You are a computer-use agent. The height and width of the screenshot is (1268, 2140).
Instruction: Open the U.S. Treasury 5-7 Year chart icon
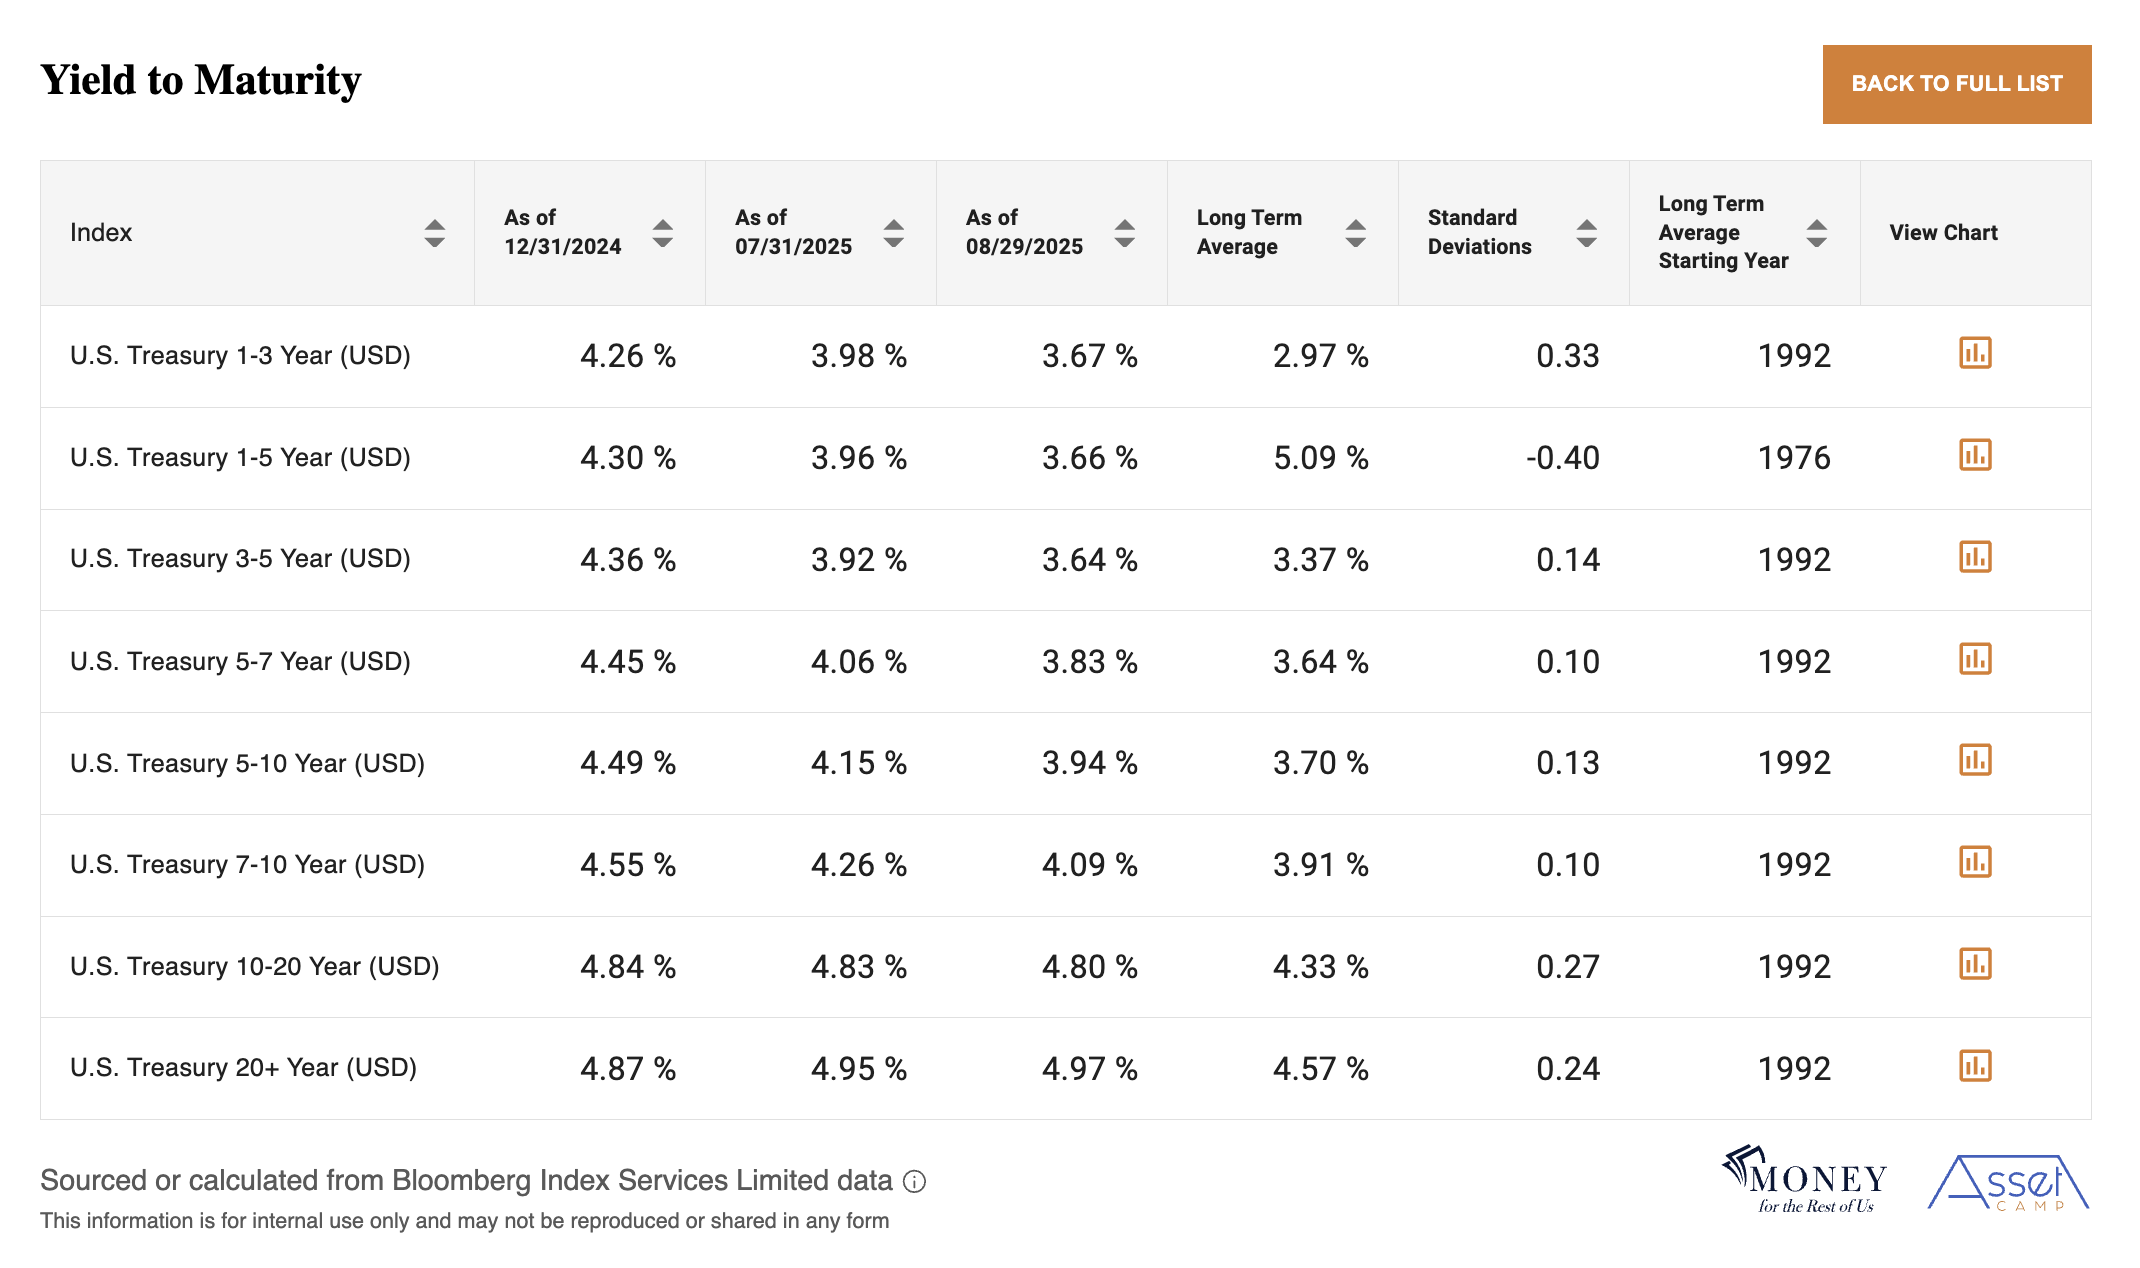1975,659
